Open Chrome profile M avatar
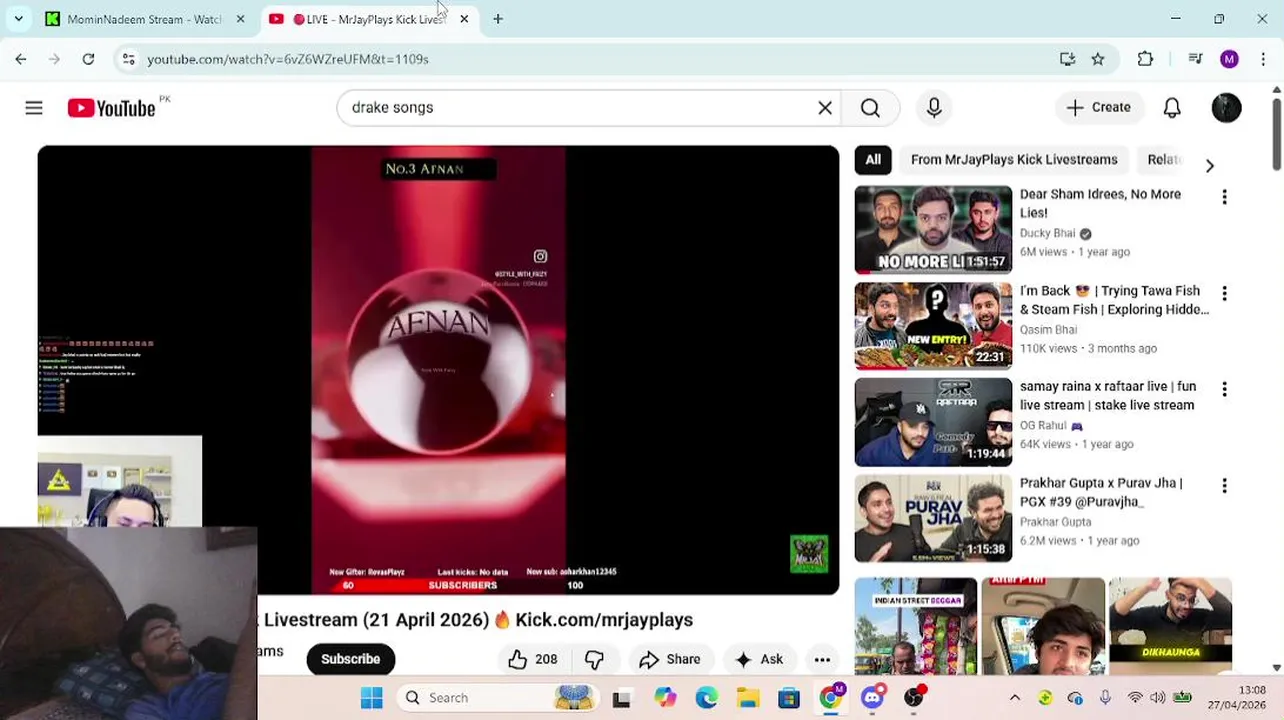 tap(1229, 59)
